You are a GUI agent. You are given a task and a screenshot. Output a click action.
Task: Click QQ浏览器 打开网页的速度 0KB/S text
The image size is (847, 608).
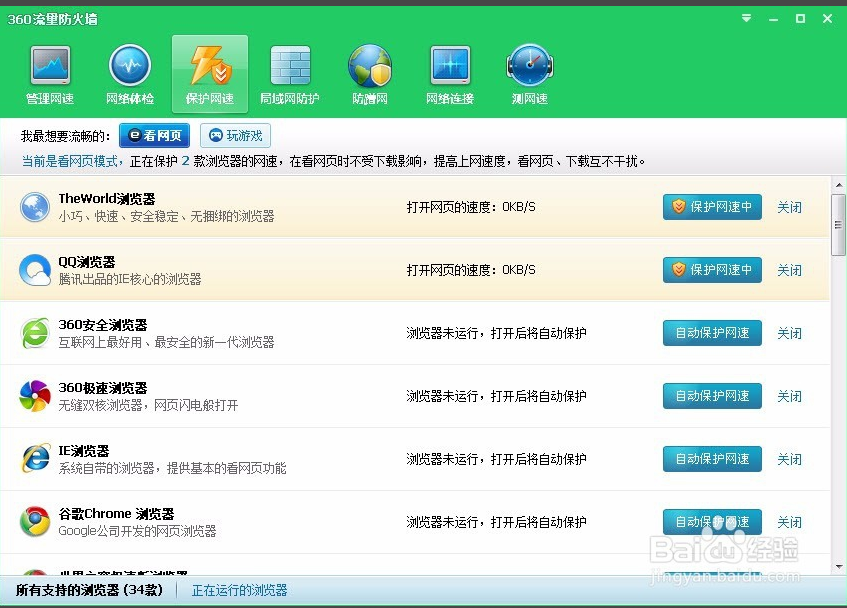click(x=471, y=270)
